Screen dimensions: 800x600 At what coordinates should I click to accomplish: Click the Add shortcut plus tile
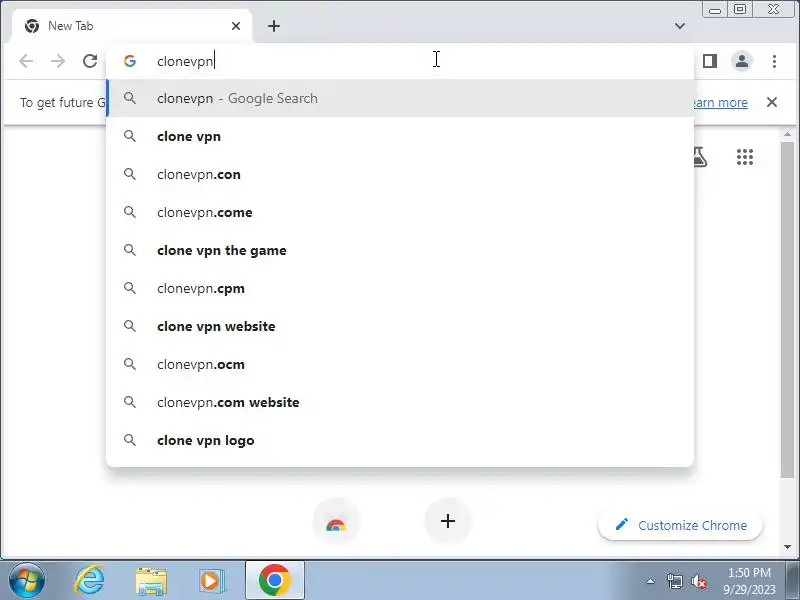pyautogui.click(x=447, y=521)
